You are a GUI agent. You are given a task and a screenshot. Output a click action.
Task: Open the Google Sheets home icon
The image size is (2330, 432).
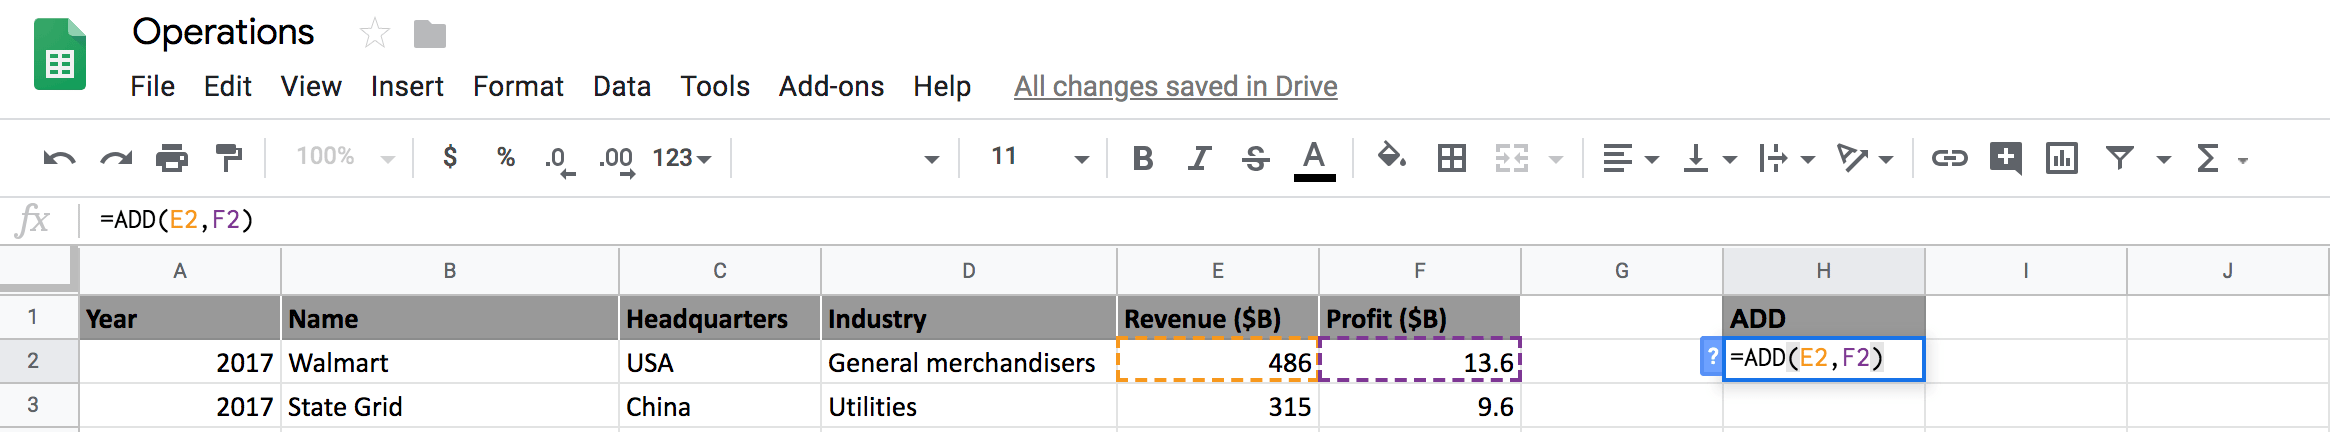[60, 55]
